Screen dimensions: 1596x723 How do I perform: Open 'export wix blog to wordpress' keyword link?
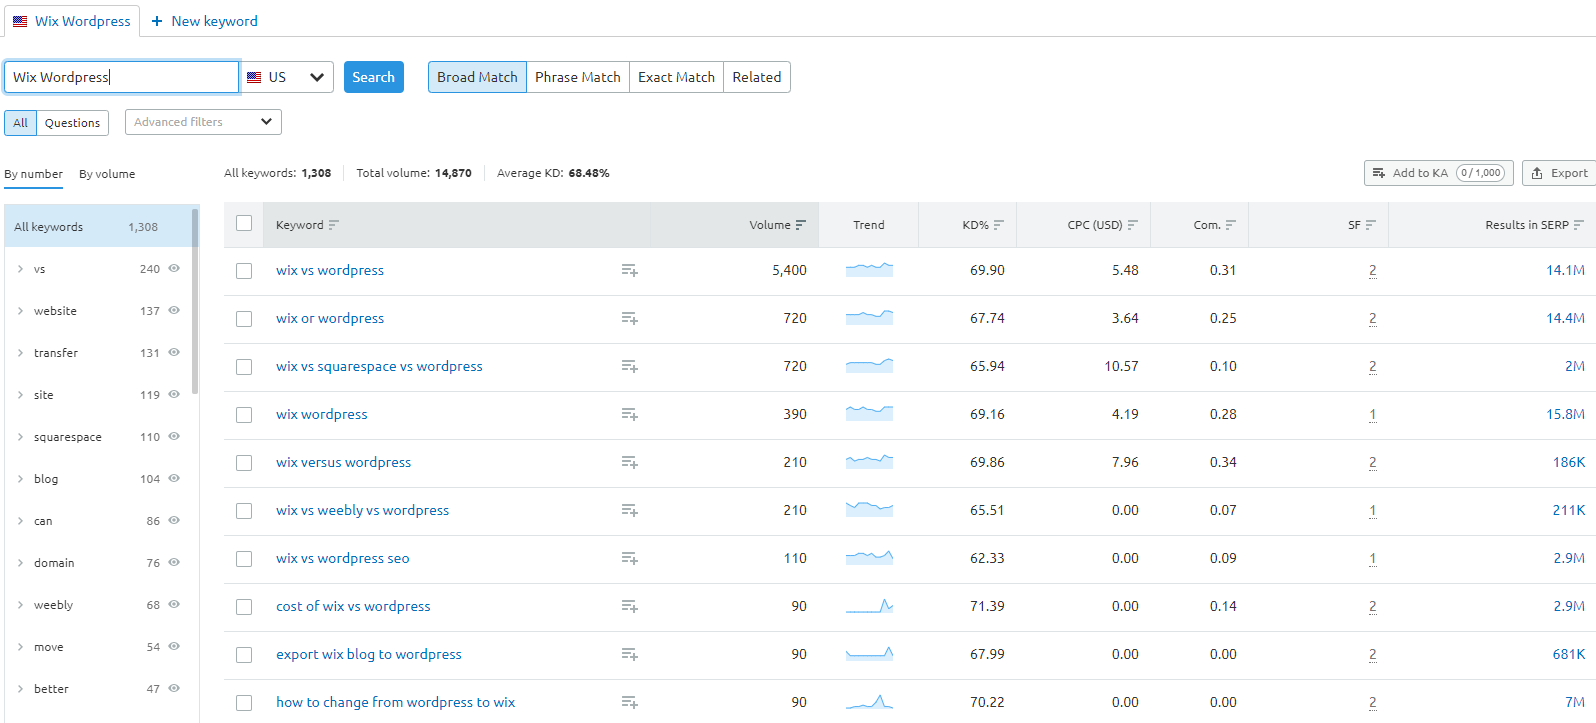(369, 654)
